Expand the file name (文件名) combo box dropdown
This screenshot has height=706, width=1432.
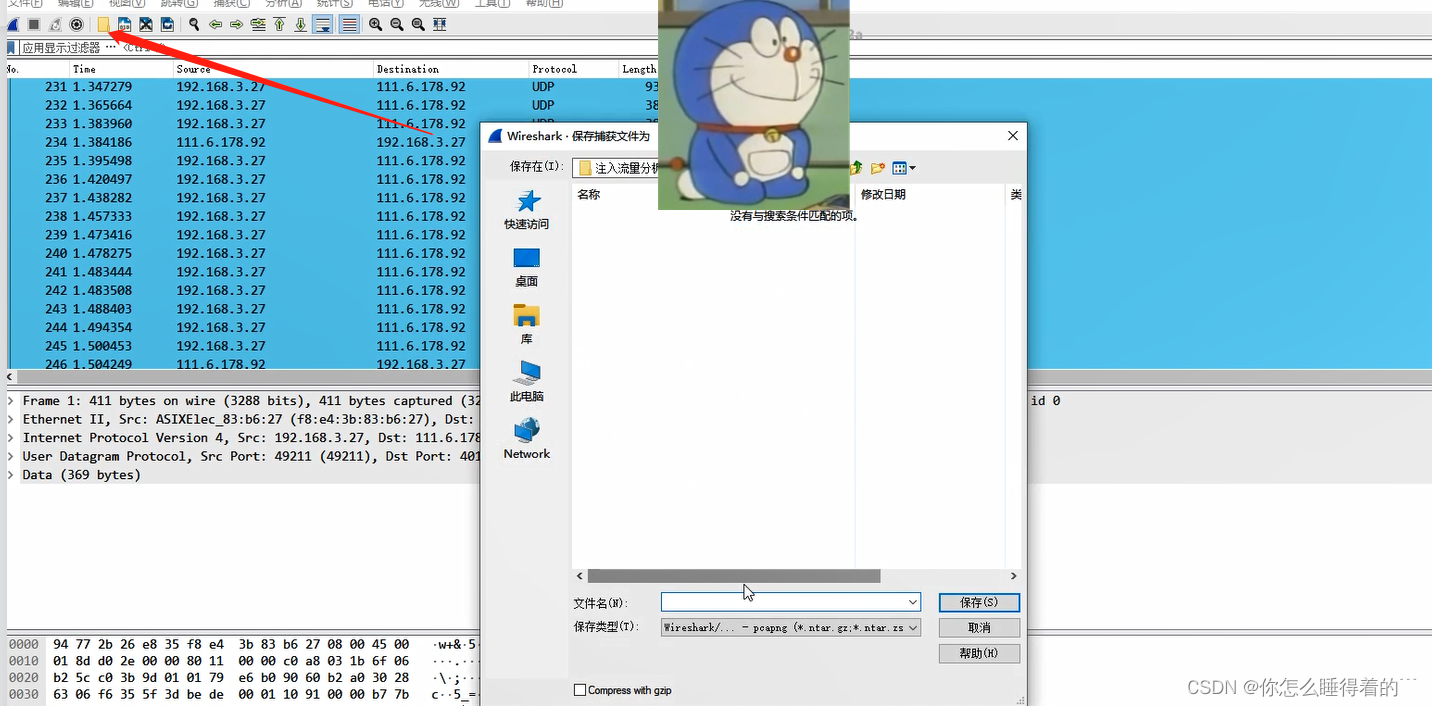pos(913,602)
